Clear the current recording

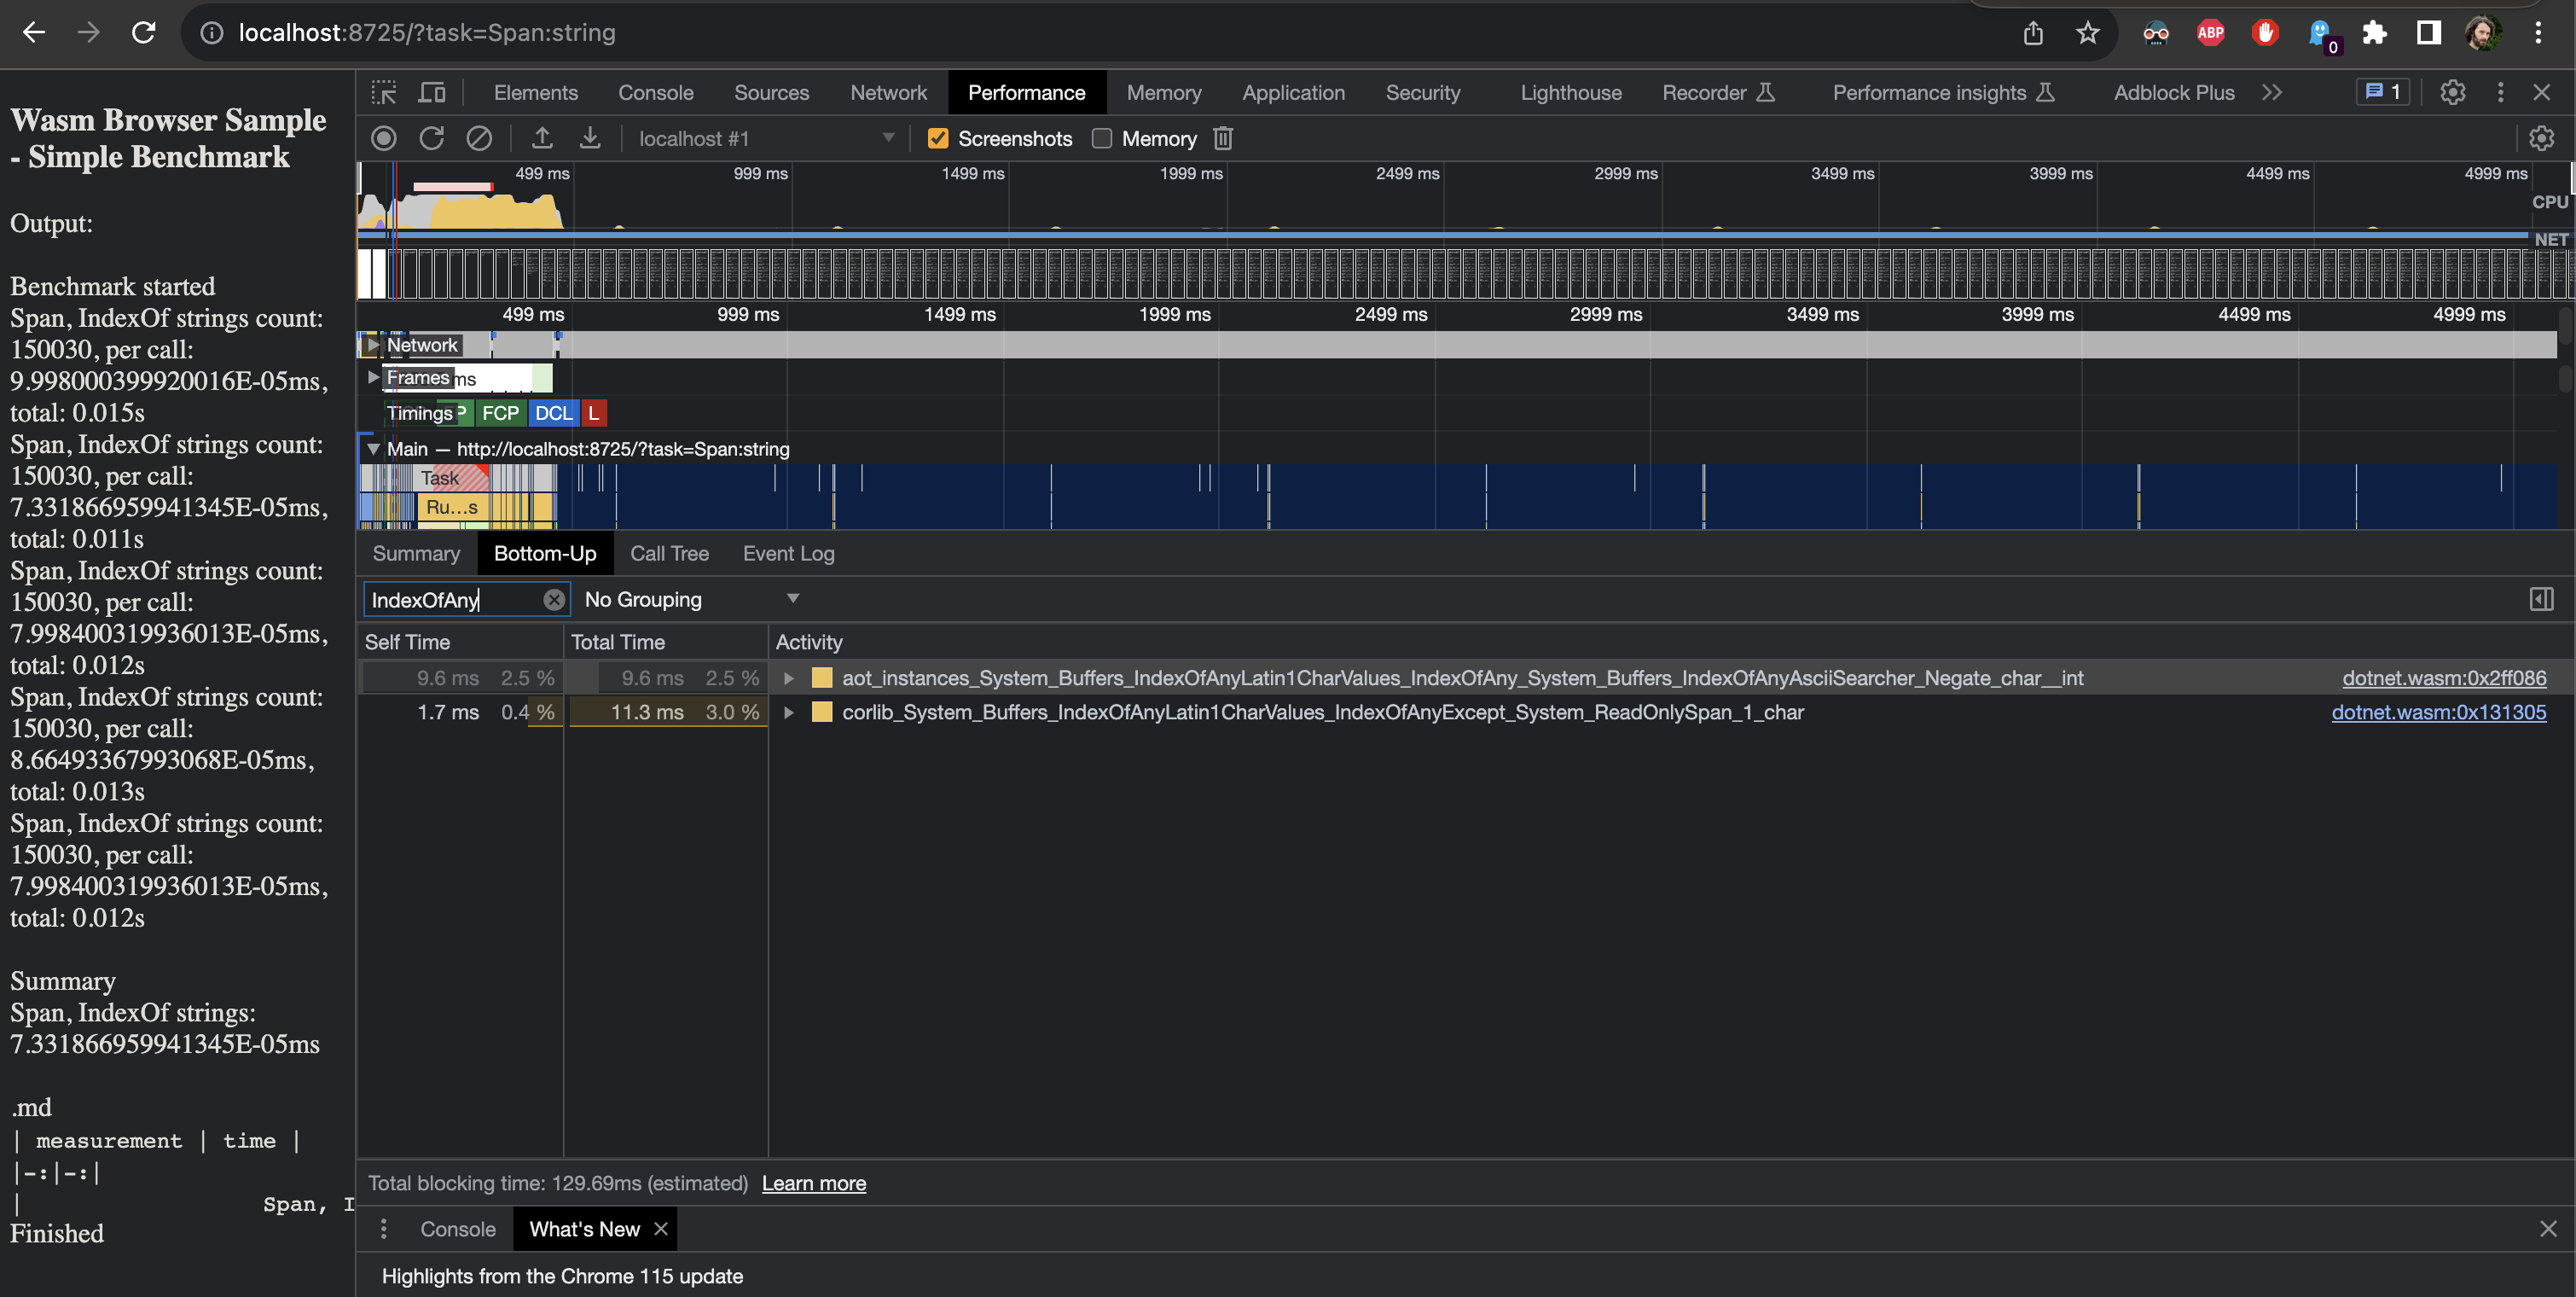480,138
